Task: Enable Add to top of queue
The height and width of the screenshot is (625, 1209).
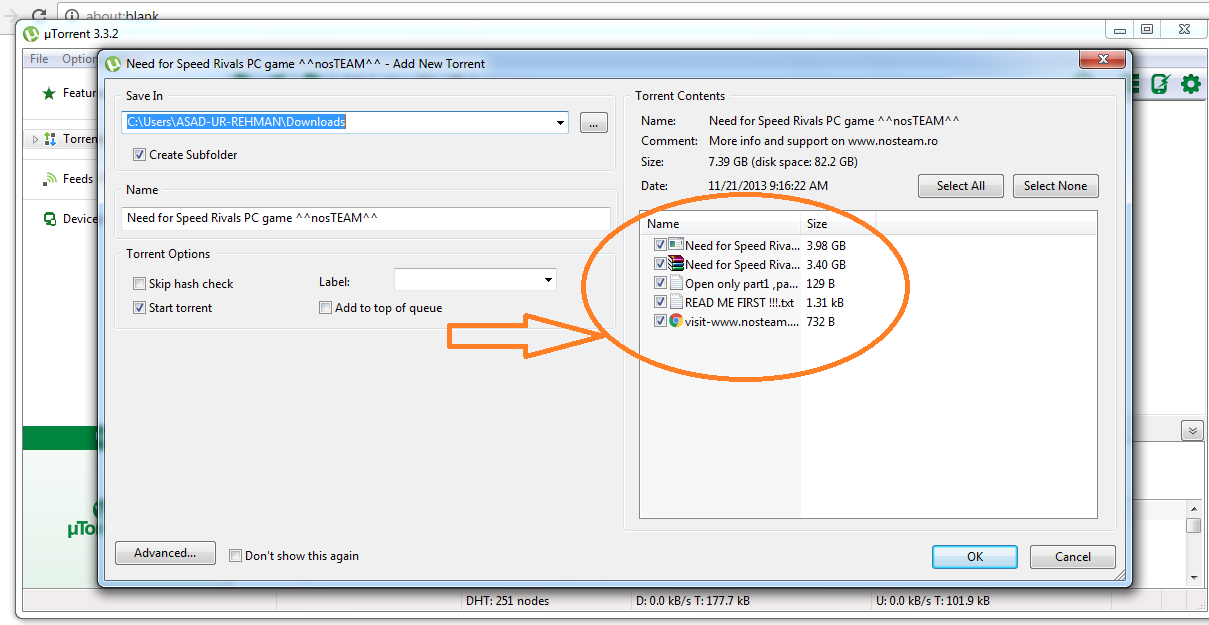Action: (325, 308)
